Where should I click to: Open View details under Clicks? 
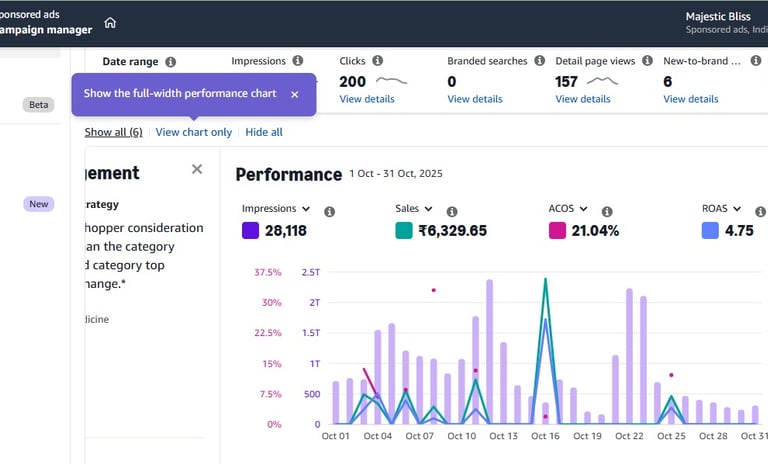[366, 98]
